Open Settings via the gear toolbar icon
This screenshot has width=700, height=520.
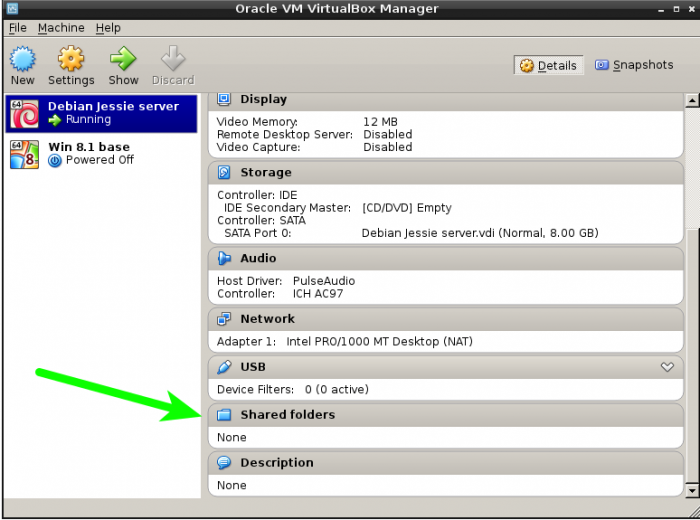point(71,58)
